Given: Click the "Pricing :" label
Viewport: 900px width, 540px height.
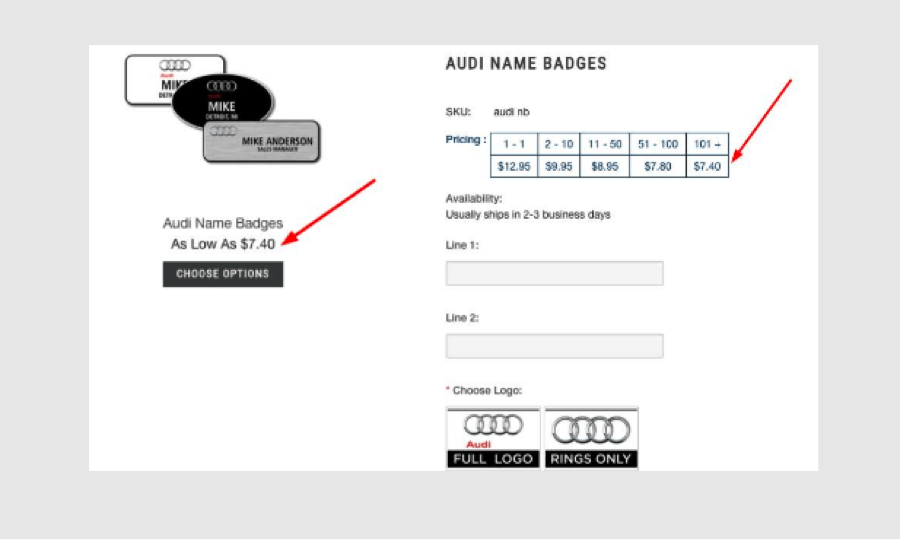Looking at the screenshot, I should coord(466,139).
